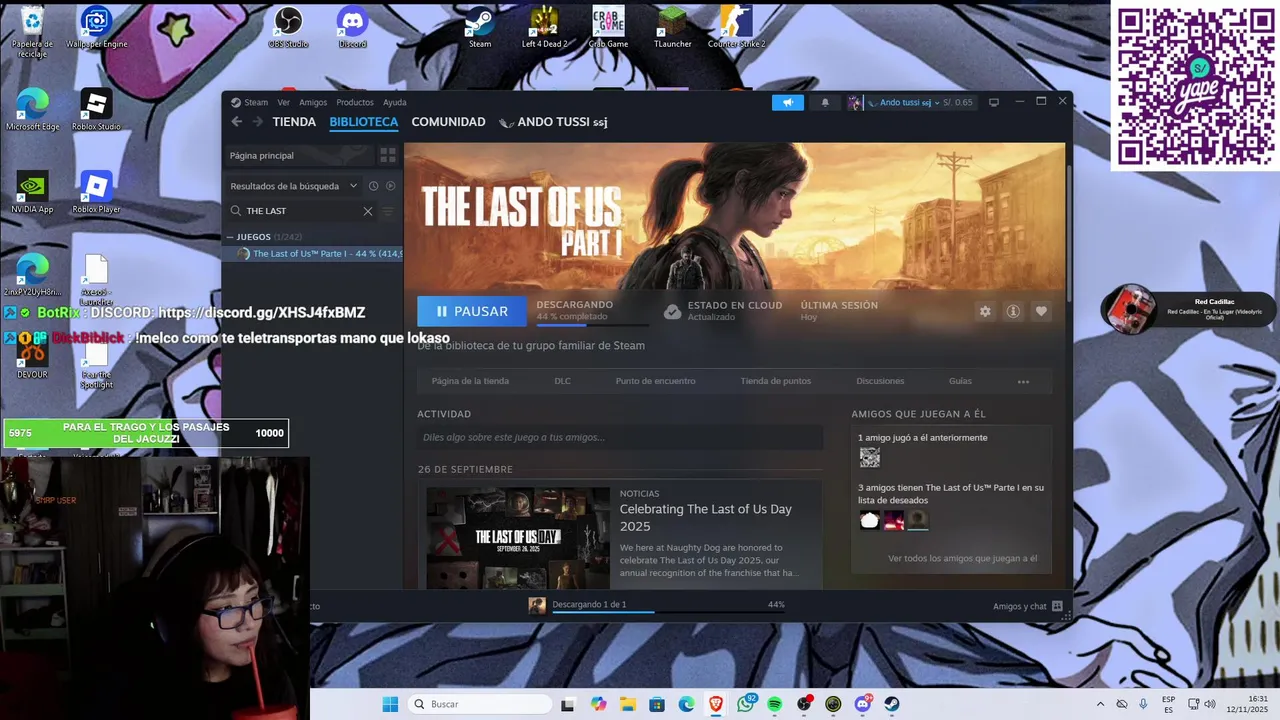Open the Amigos menu

313,102
